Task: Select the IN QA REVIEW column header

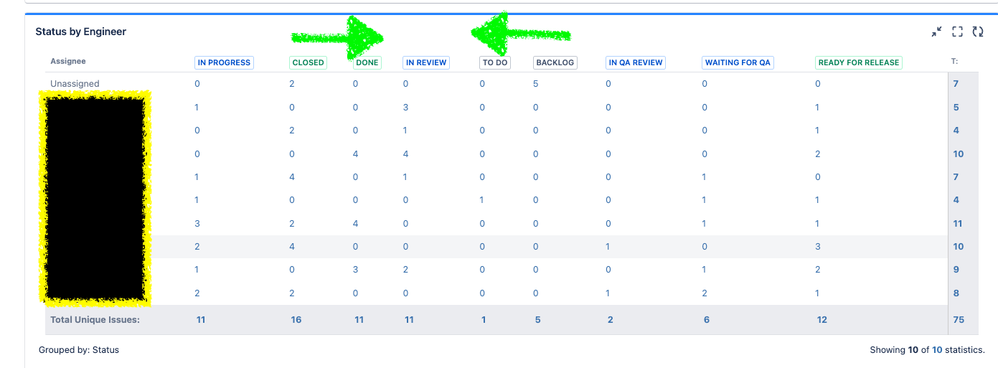Action: [635, 62]
